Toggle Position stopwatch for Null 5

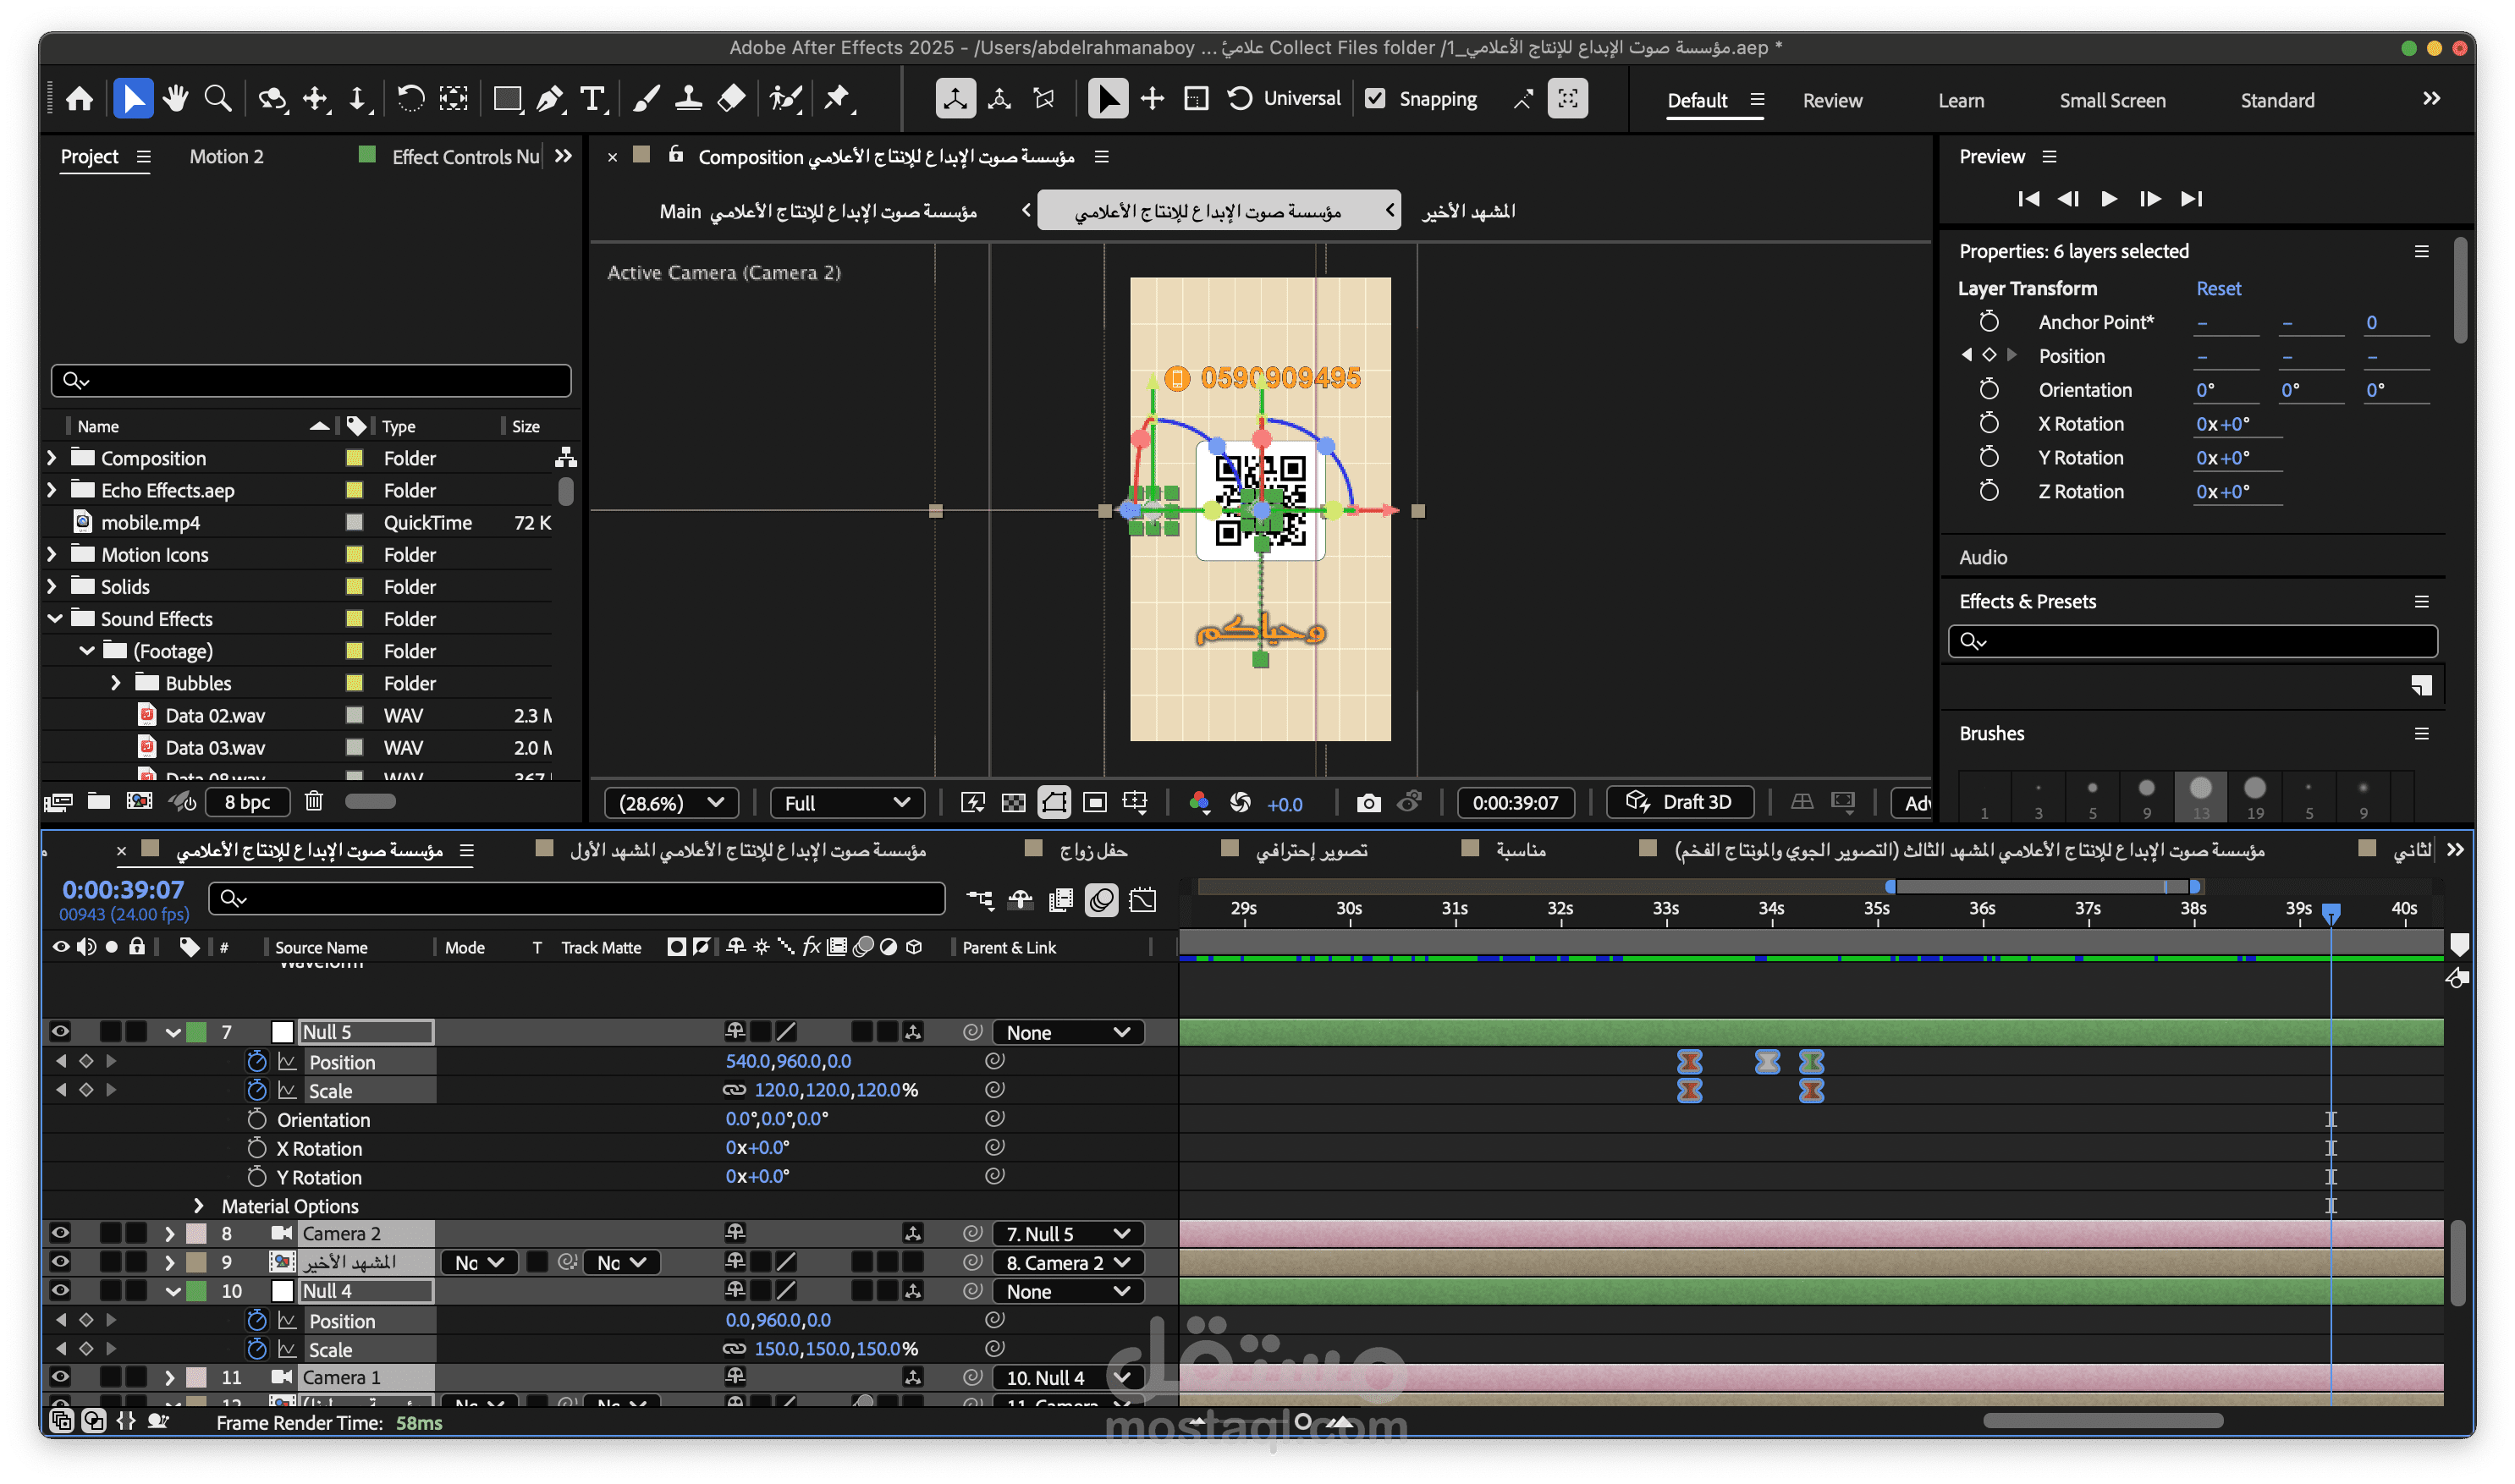pyautogui.click(x=257, y=1062)
